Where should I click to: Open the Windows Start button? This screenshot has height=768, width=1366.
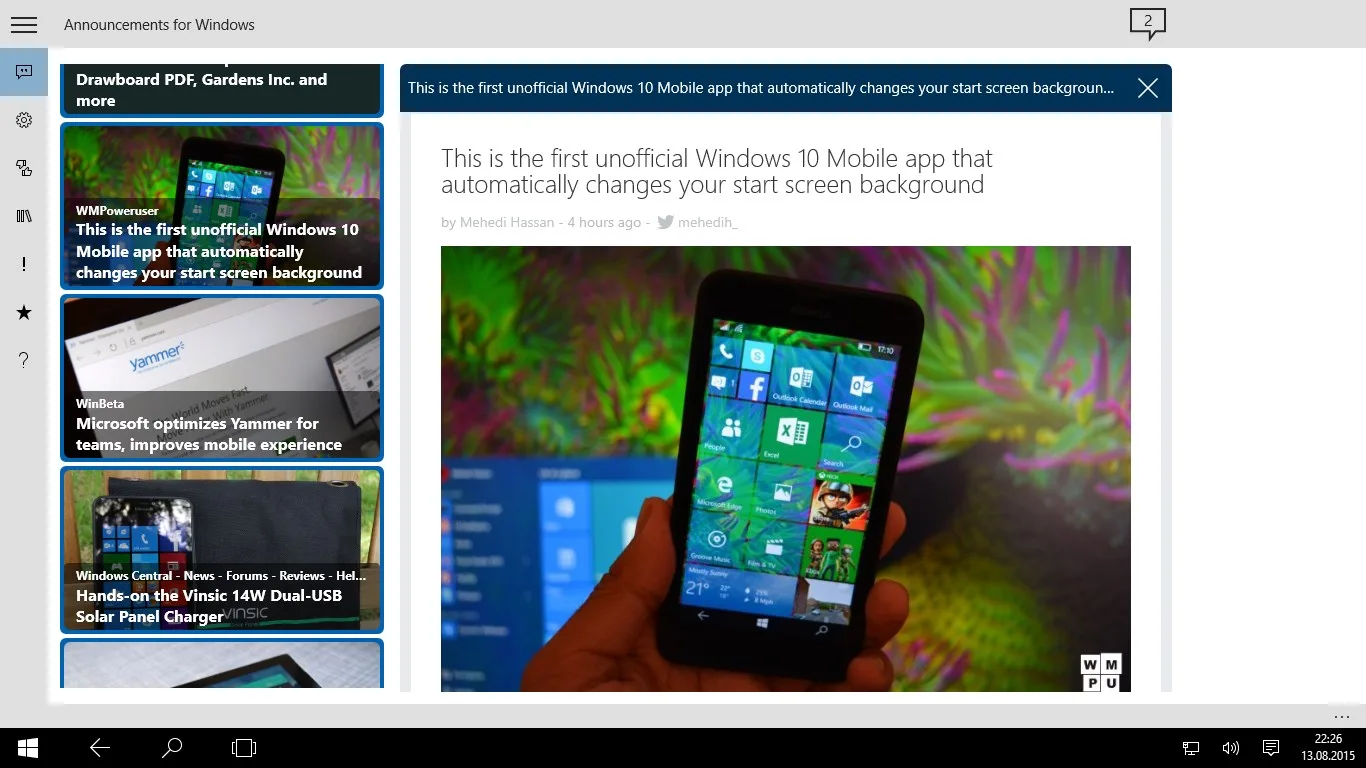[x=27, y=748]
